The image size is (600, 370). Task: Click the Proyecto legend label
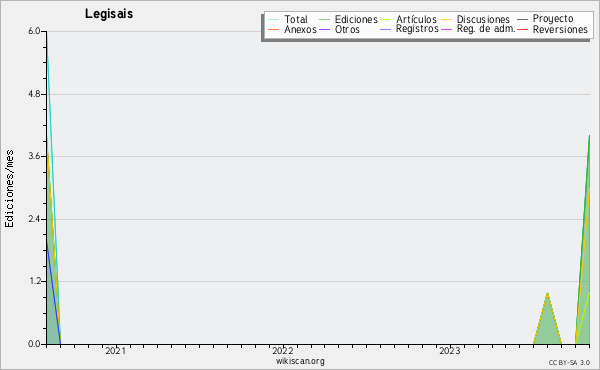(553, 19)
